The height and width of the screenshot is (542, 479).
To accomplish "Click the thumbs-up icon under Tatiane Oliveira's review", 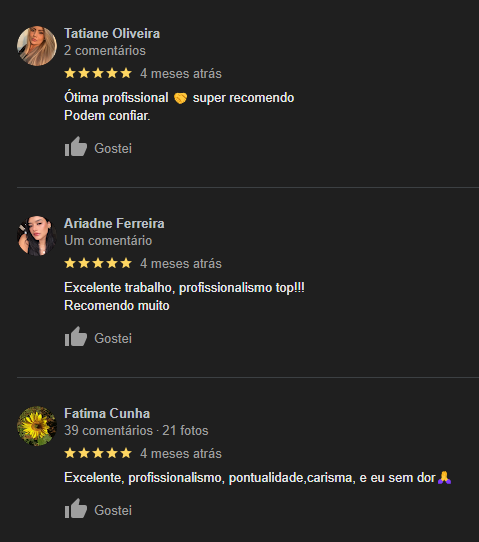I will 76,147.
